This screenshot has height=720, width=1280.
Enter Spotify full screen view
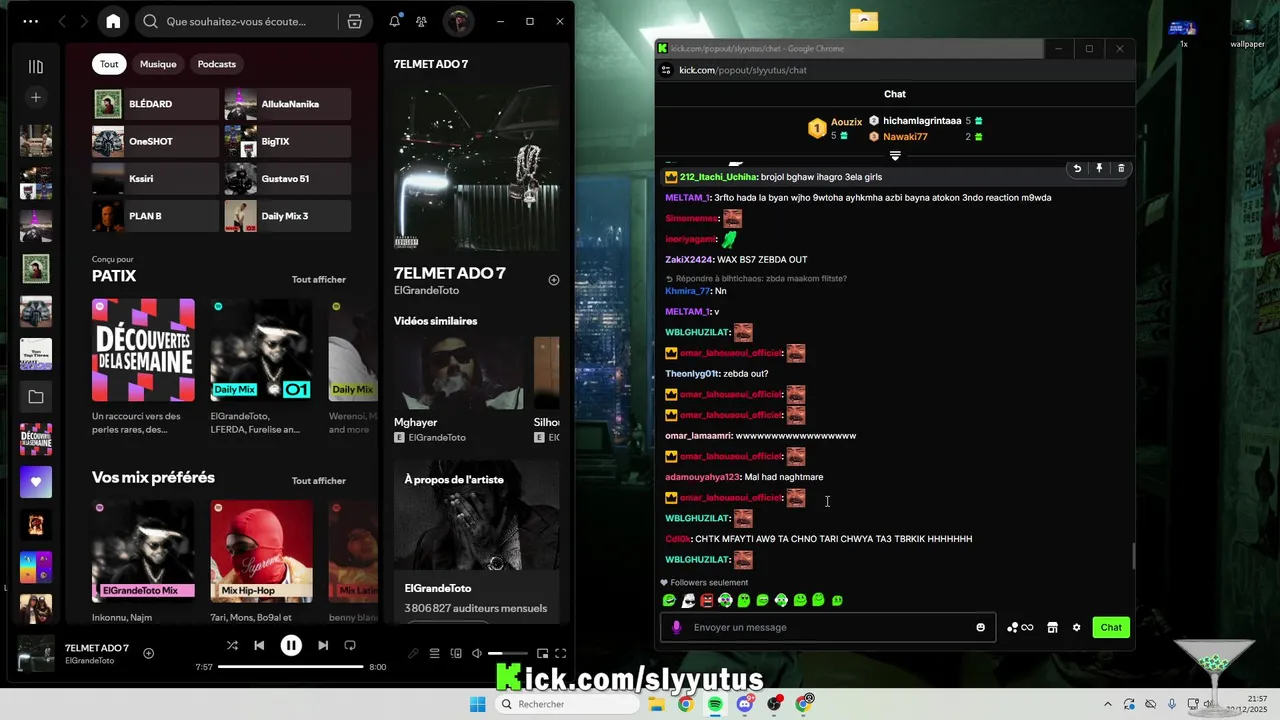click(562, 654)
